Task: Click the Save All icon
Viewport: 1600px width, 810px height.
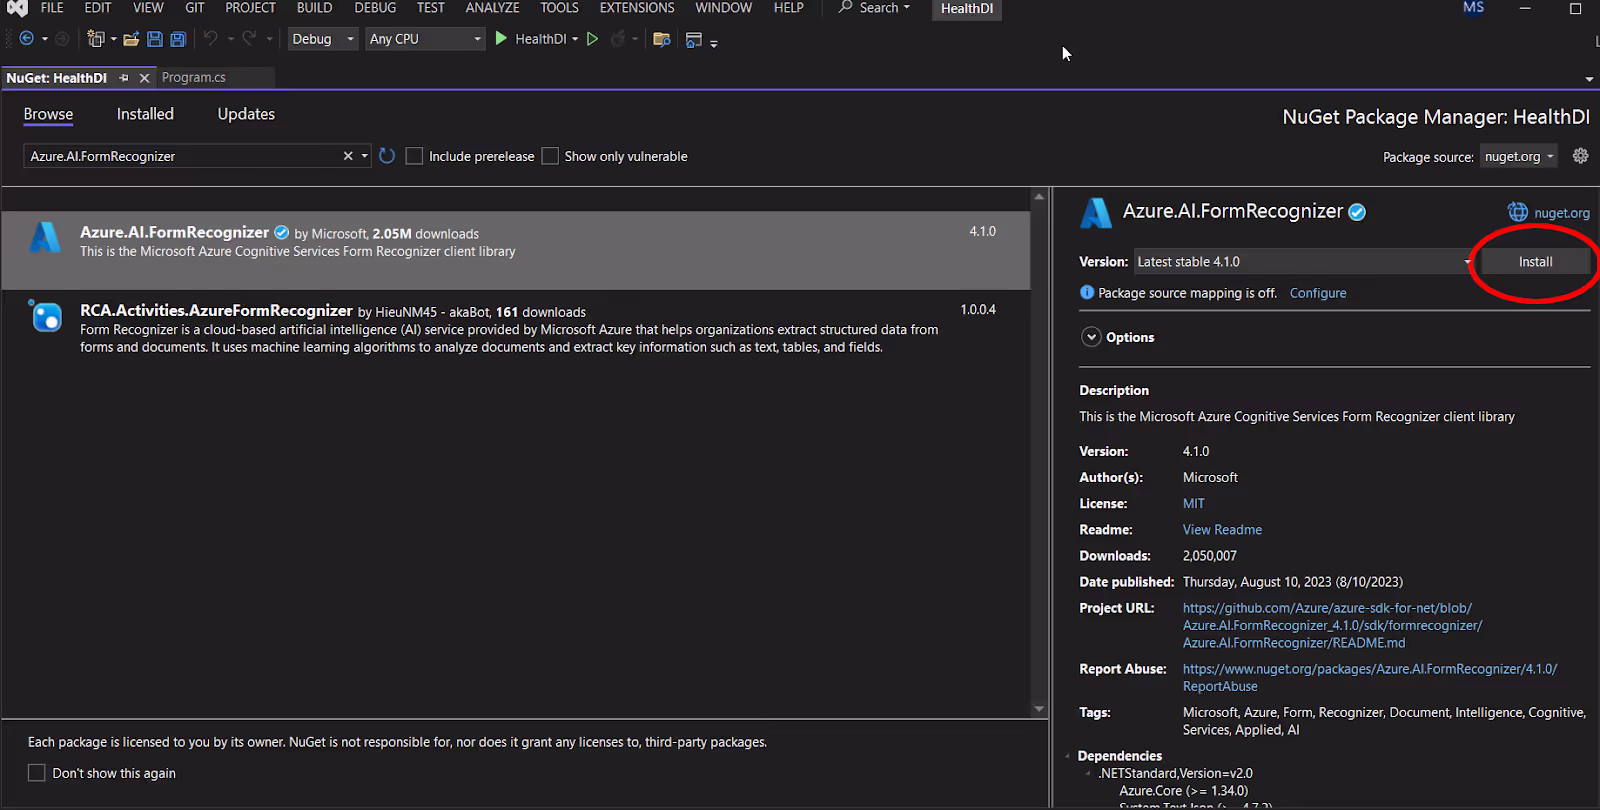Action: coord(178,39)
